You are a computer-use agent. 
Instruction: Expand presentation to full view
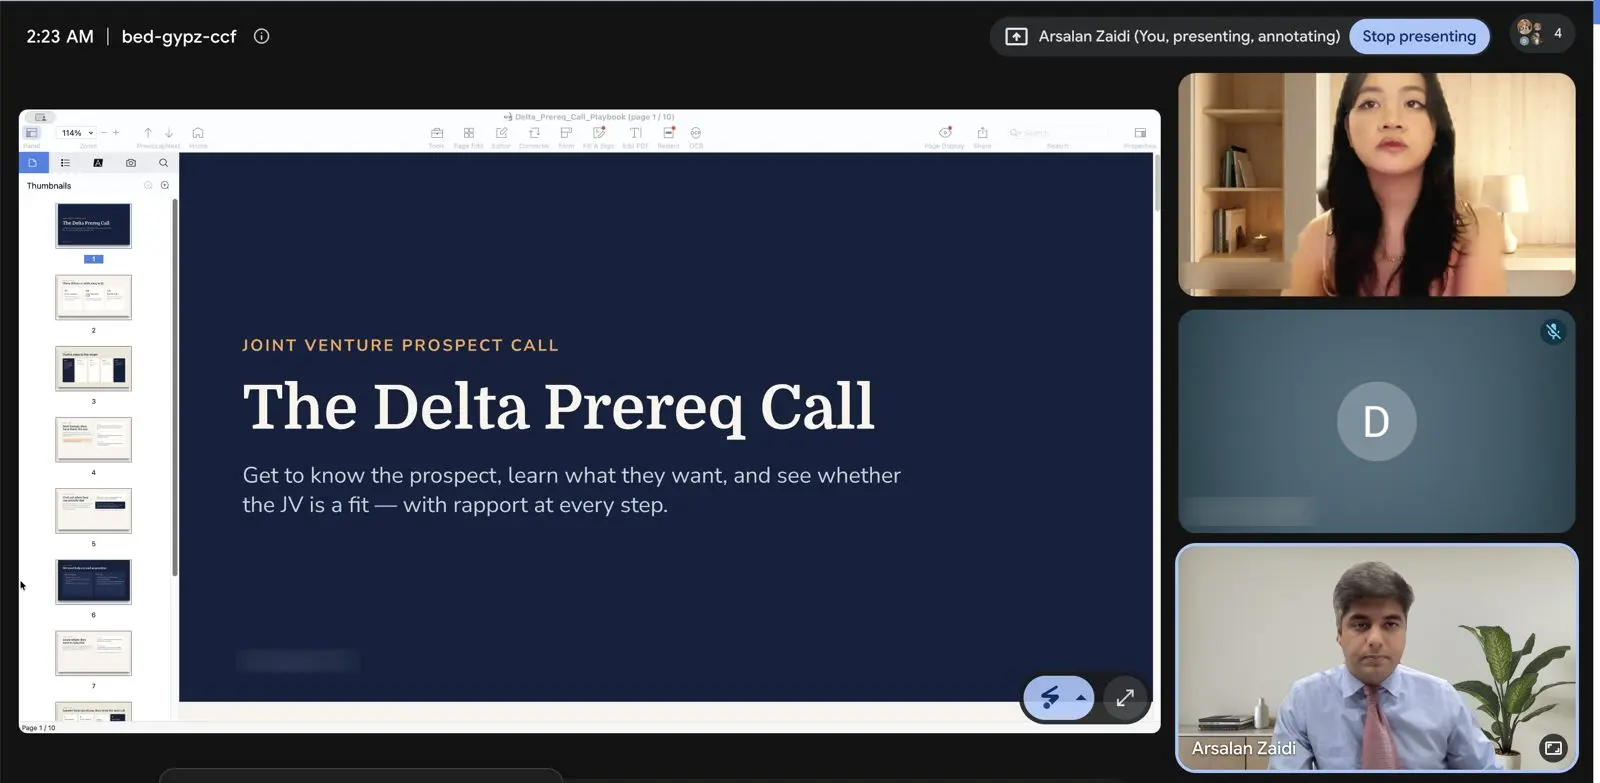click(1125, 698)
